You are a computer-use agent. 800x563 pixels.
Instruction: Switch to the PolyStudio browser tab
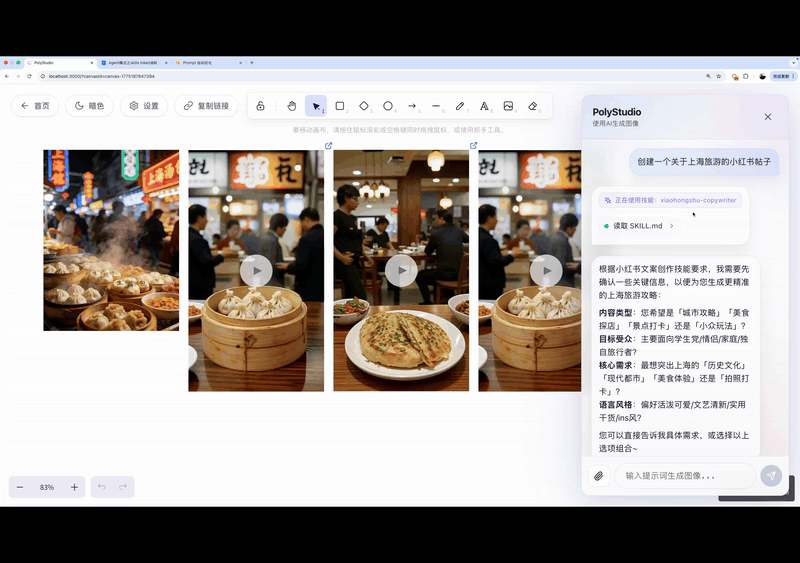pos(60,63)
